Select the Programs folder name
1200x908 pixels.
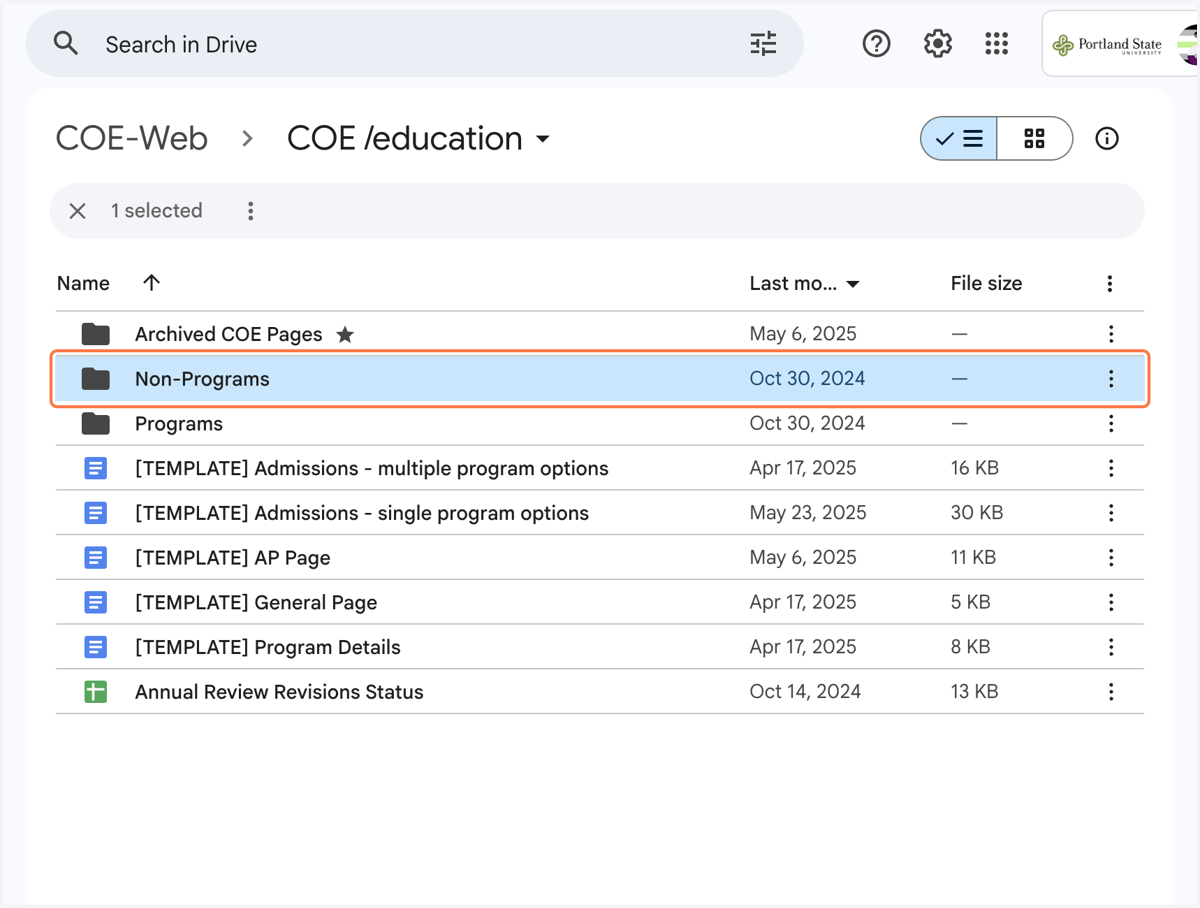pos(179,424)
